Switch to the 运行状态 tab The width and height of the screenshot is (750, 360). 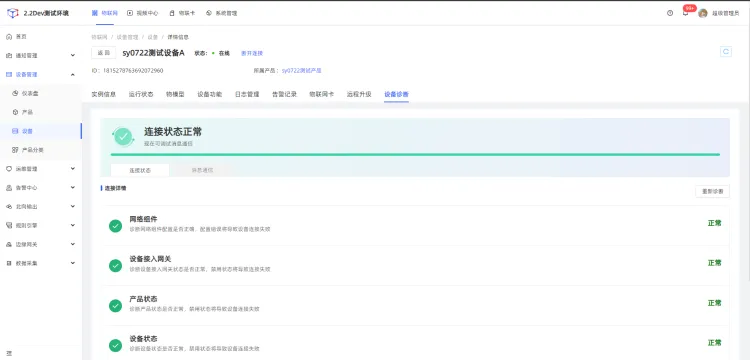[x=141, y=94]
